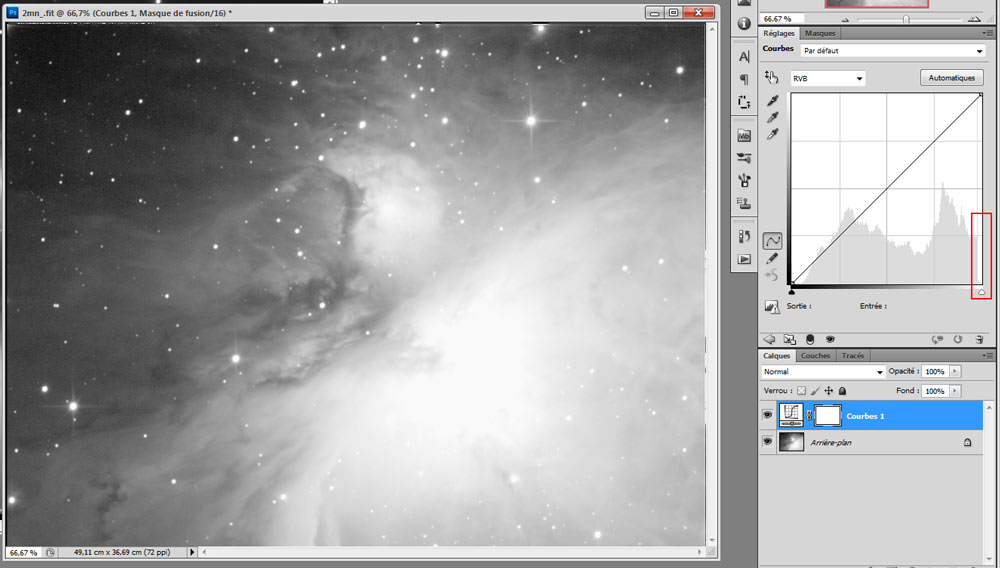
Task: Click the Automatiques button
Action: tap(951, 78)
